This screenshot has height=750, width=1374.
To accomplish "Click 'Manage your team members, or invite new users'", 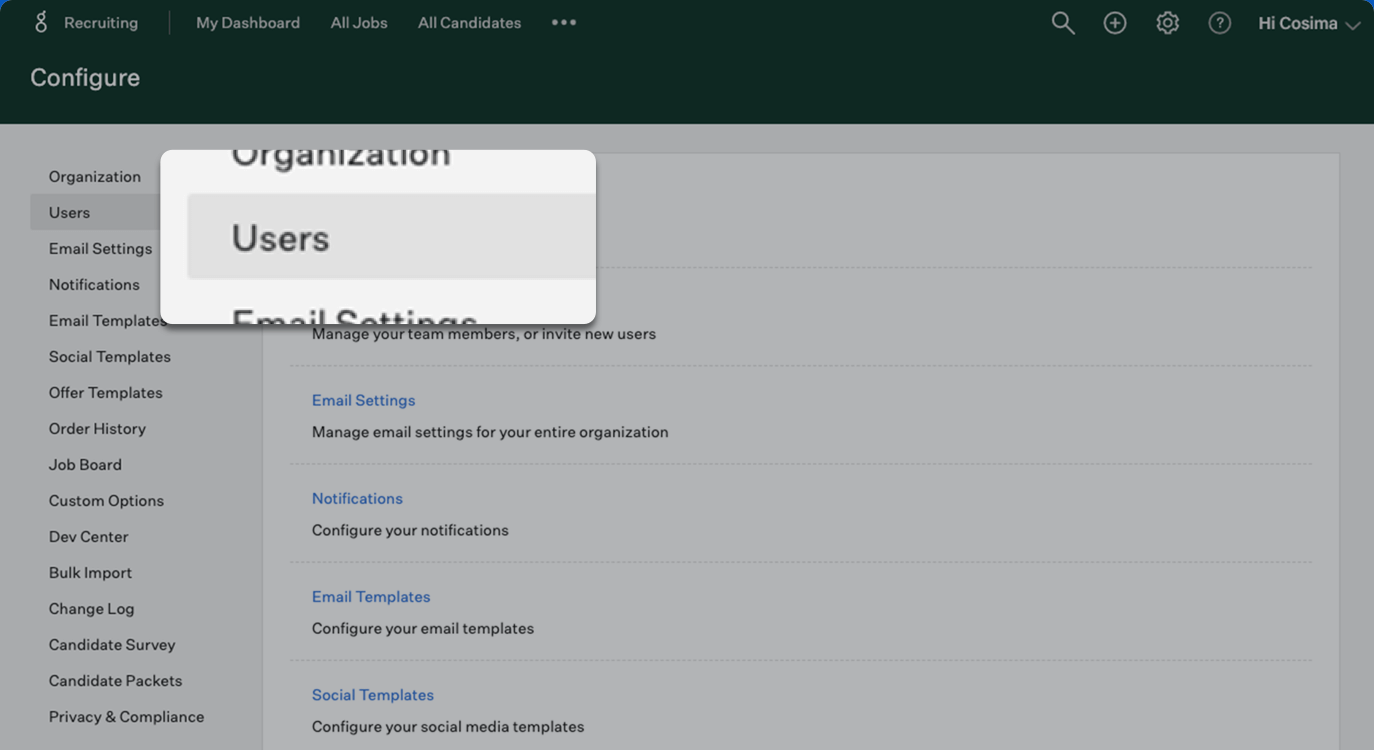I will coord(484,334).
